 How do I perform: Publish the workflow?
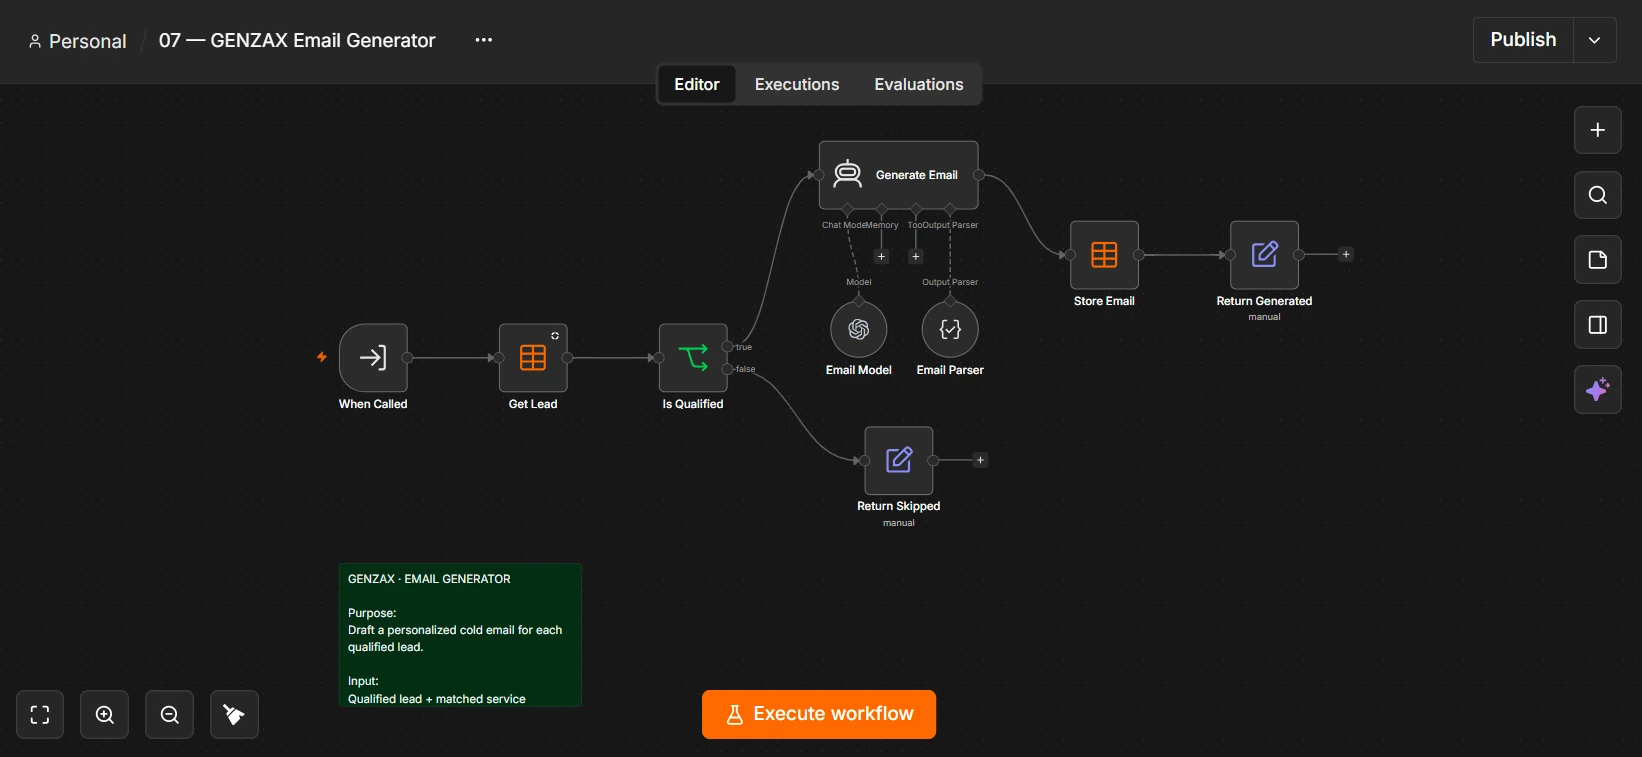[1523, 40]
